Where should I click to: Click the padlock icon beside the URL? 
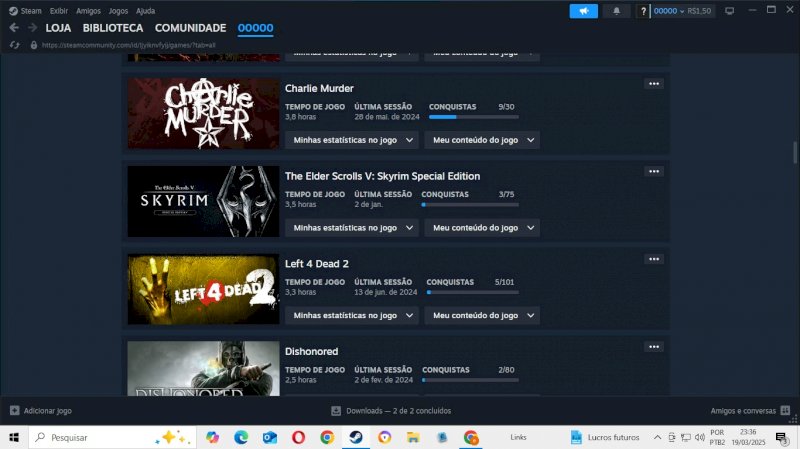click(34, 45)
